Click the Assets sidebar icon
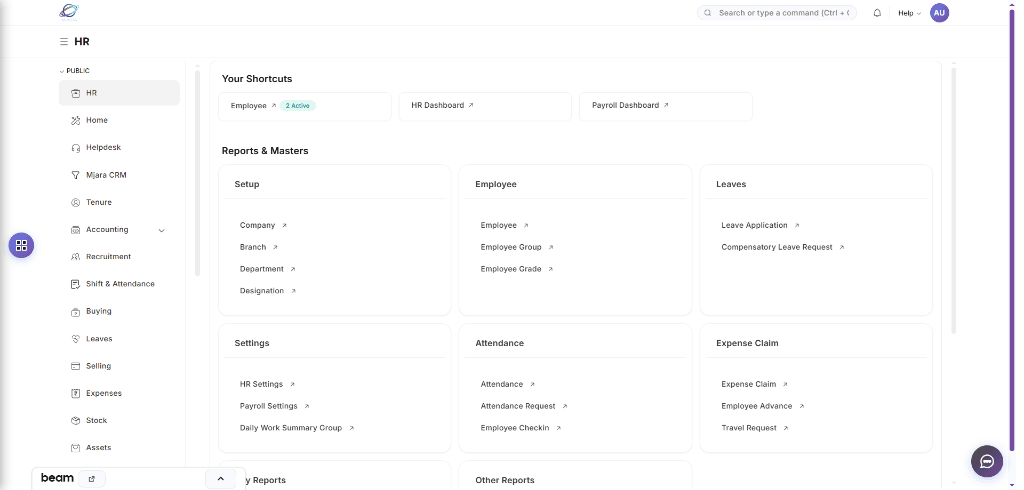This screenshot has height=490, width=1024. click(75, 448)
